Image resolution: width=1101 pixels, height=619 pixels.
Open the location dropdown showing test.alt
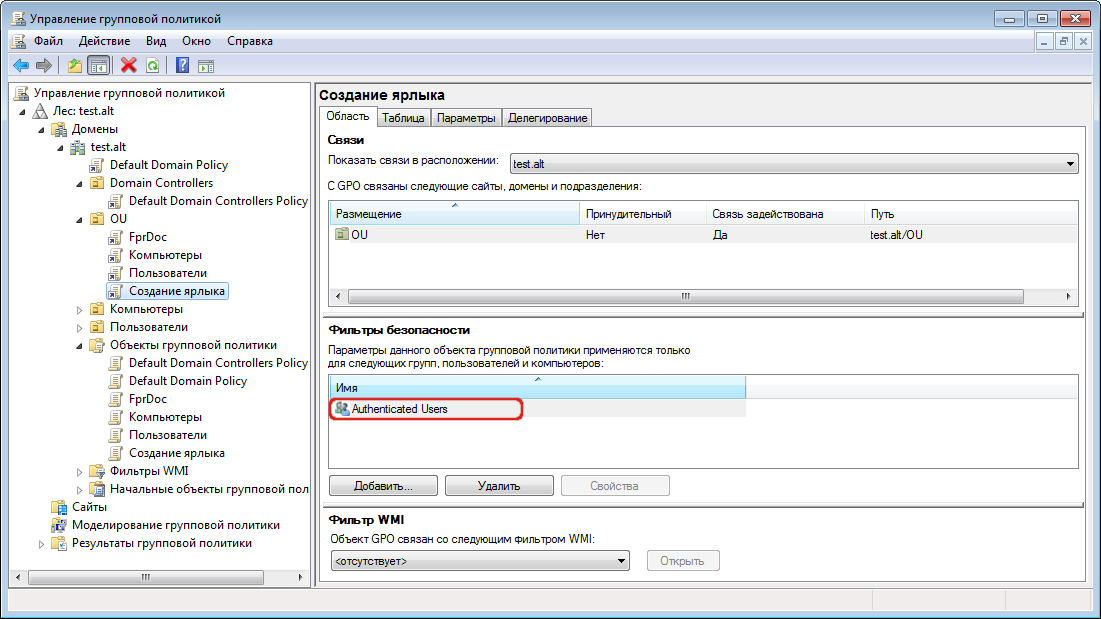(793, 164)
